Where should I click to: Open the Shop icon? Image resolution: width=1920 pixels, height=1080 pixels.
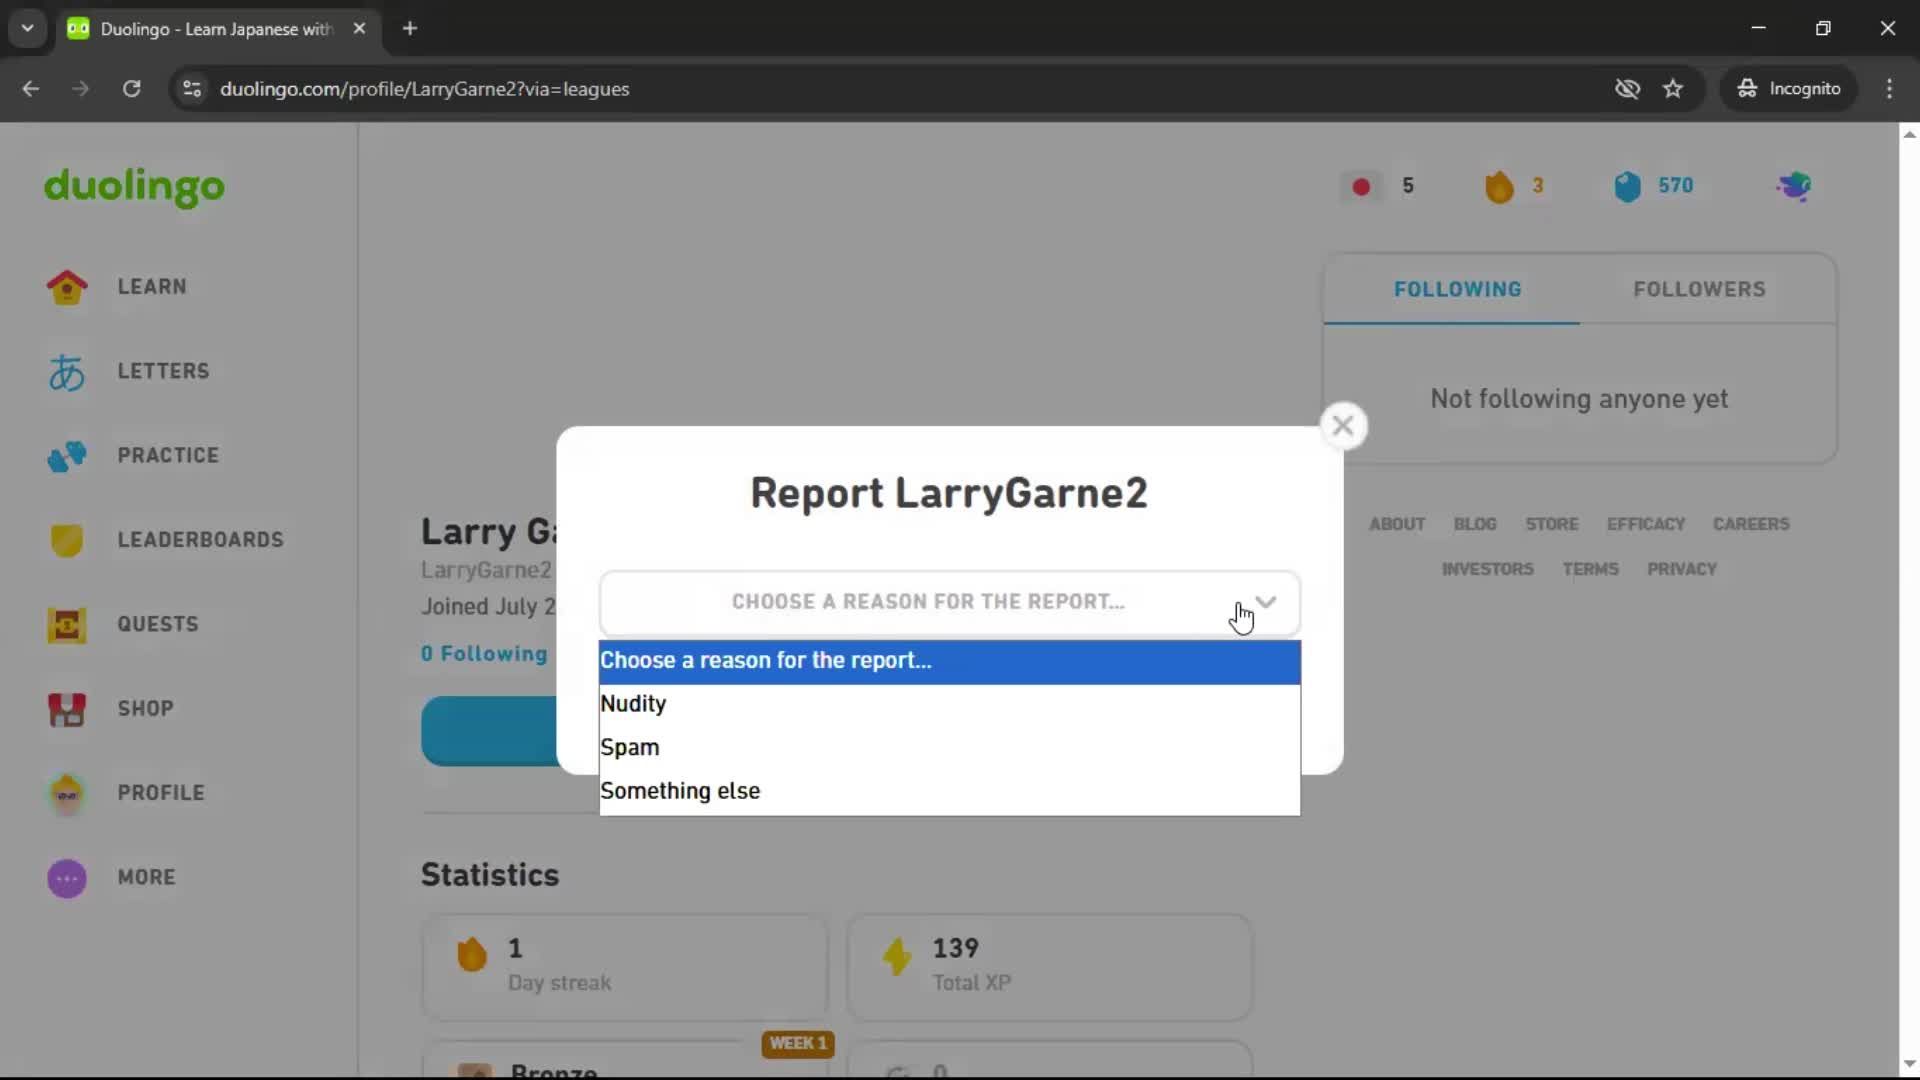coord(65,710)
